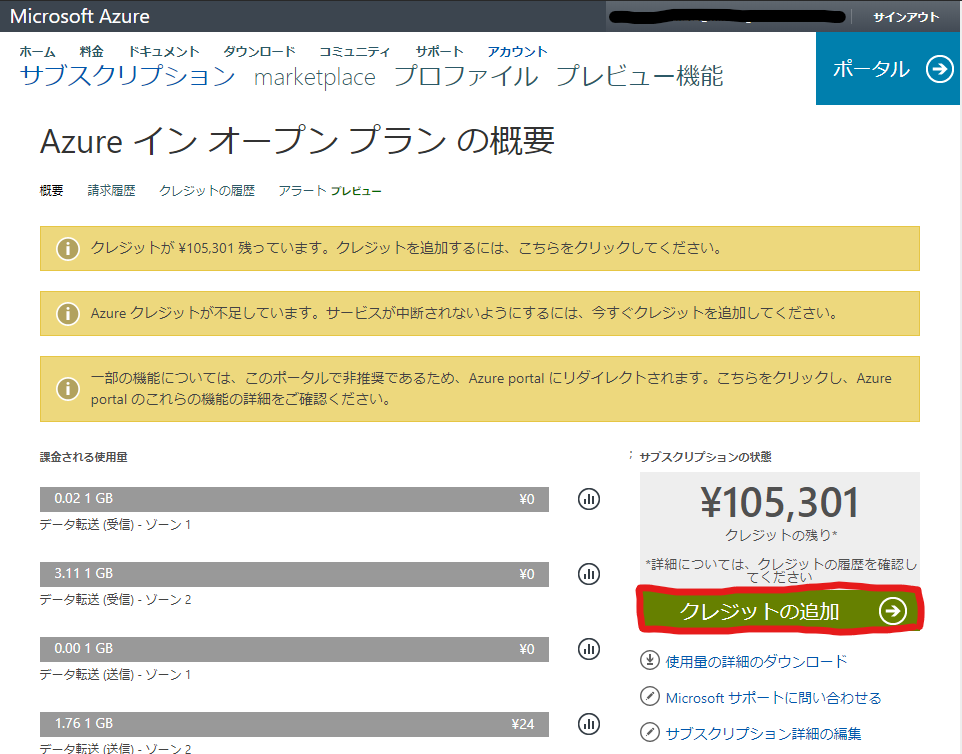Click Microsoft サポートに問い合わせる link
The height and width of the screenshot is (754, 962).
[773, 698]
